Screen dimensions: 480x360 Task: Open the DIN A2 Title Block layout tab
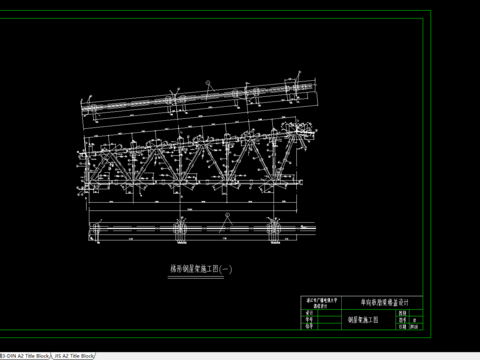coord(24,356)
